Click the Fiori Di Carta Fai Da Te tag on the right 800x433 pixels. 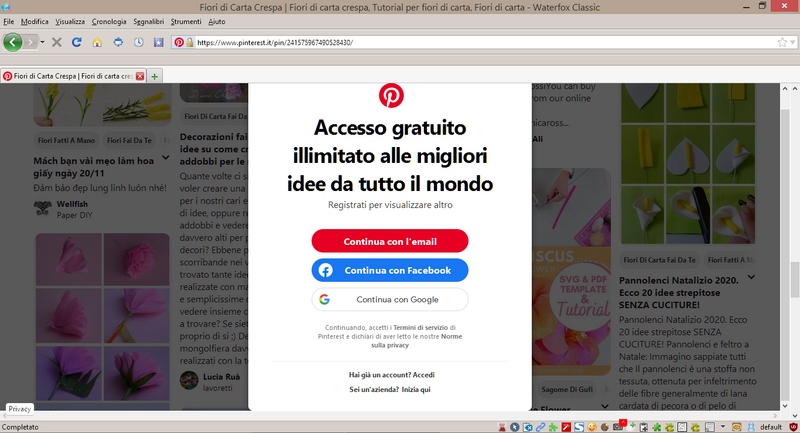tap(659, 260)
